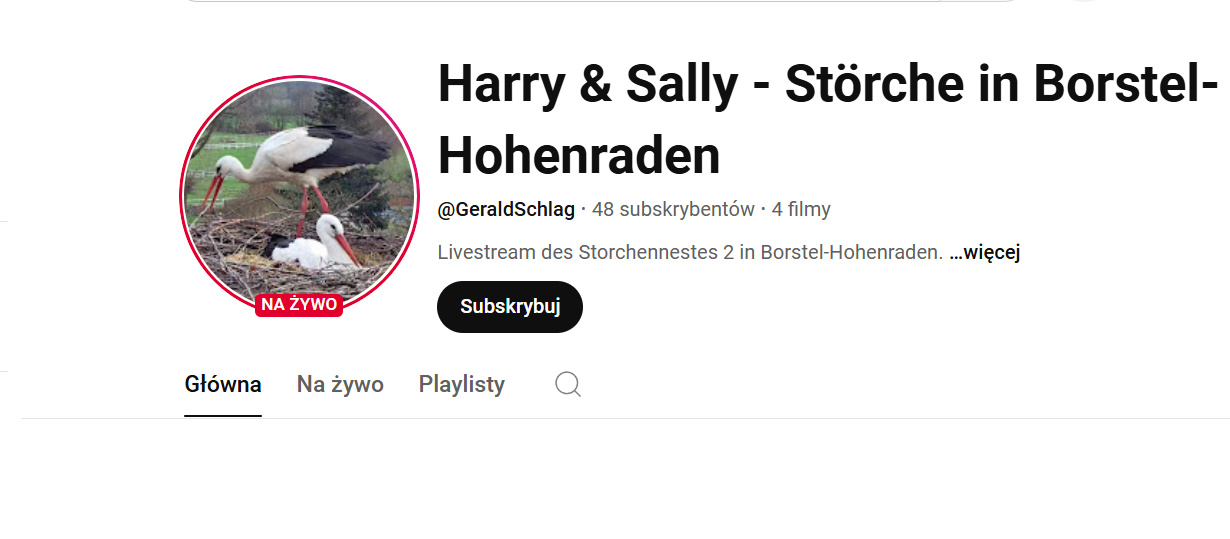
Task: Open the channel search magnifier icon
Action: pos(568,384)
